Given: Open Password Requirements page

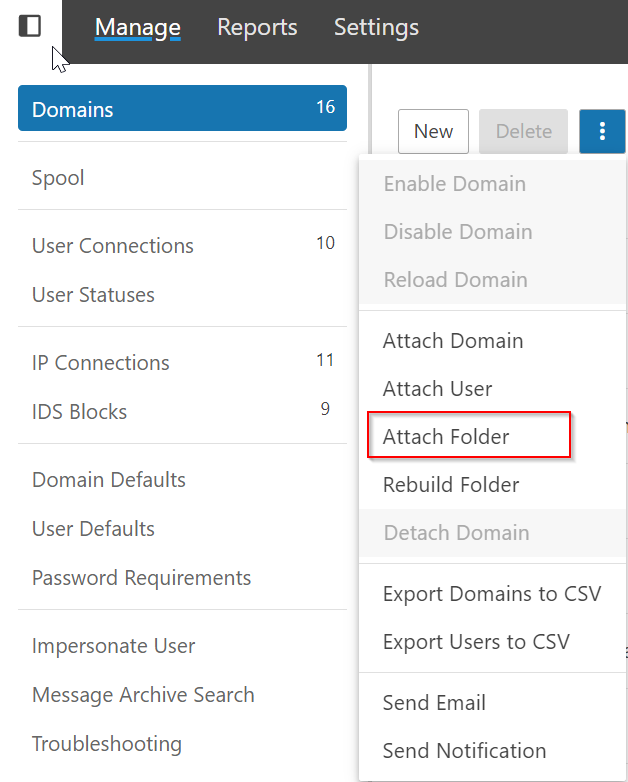Looking at the screenshot, I should coord(141,578).
